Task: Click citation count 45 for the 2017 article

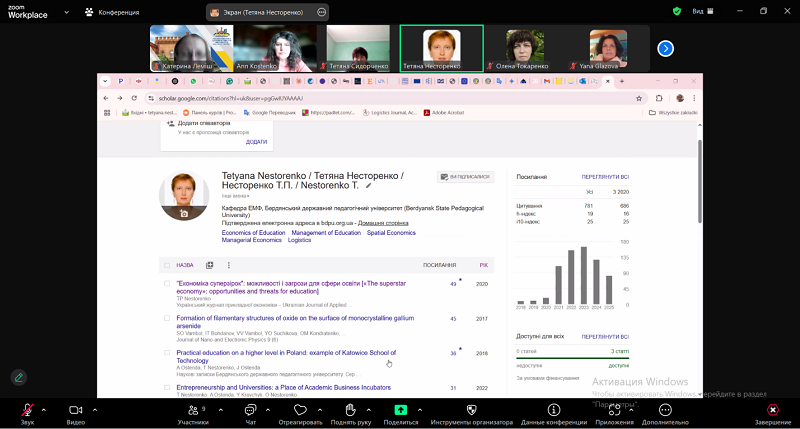Action: 453,319
